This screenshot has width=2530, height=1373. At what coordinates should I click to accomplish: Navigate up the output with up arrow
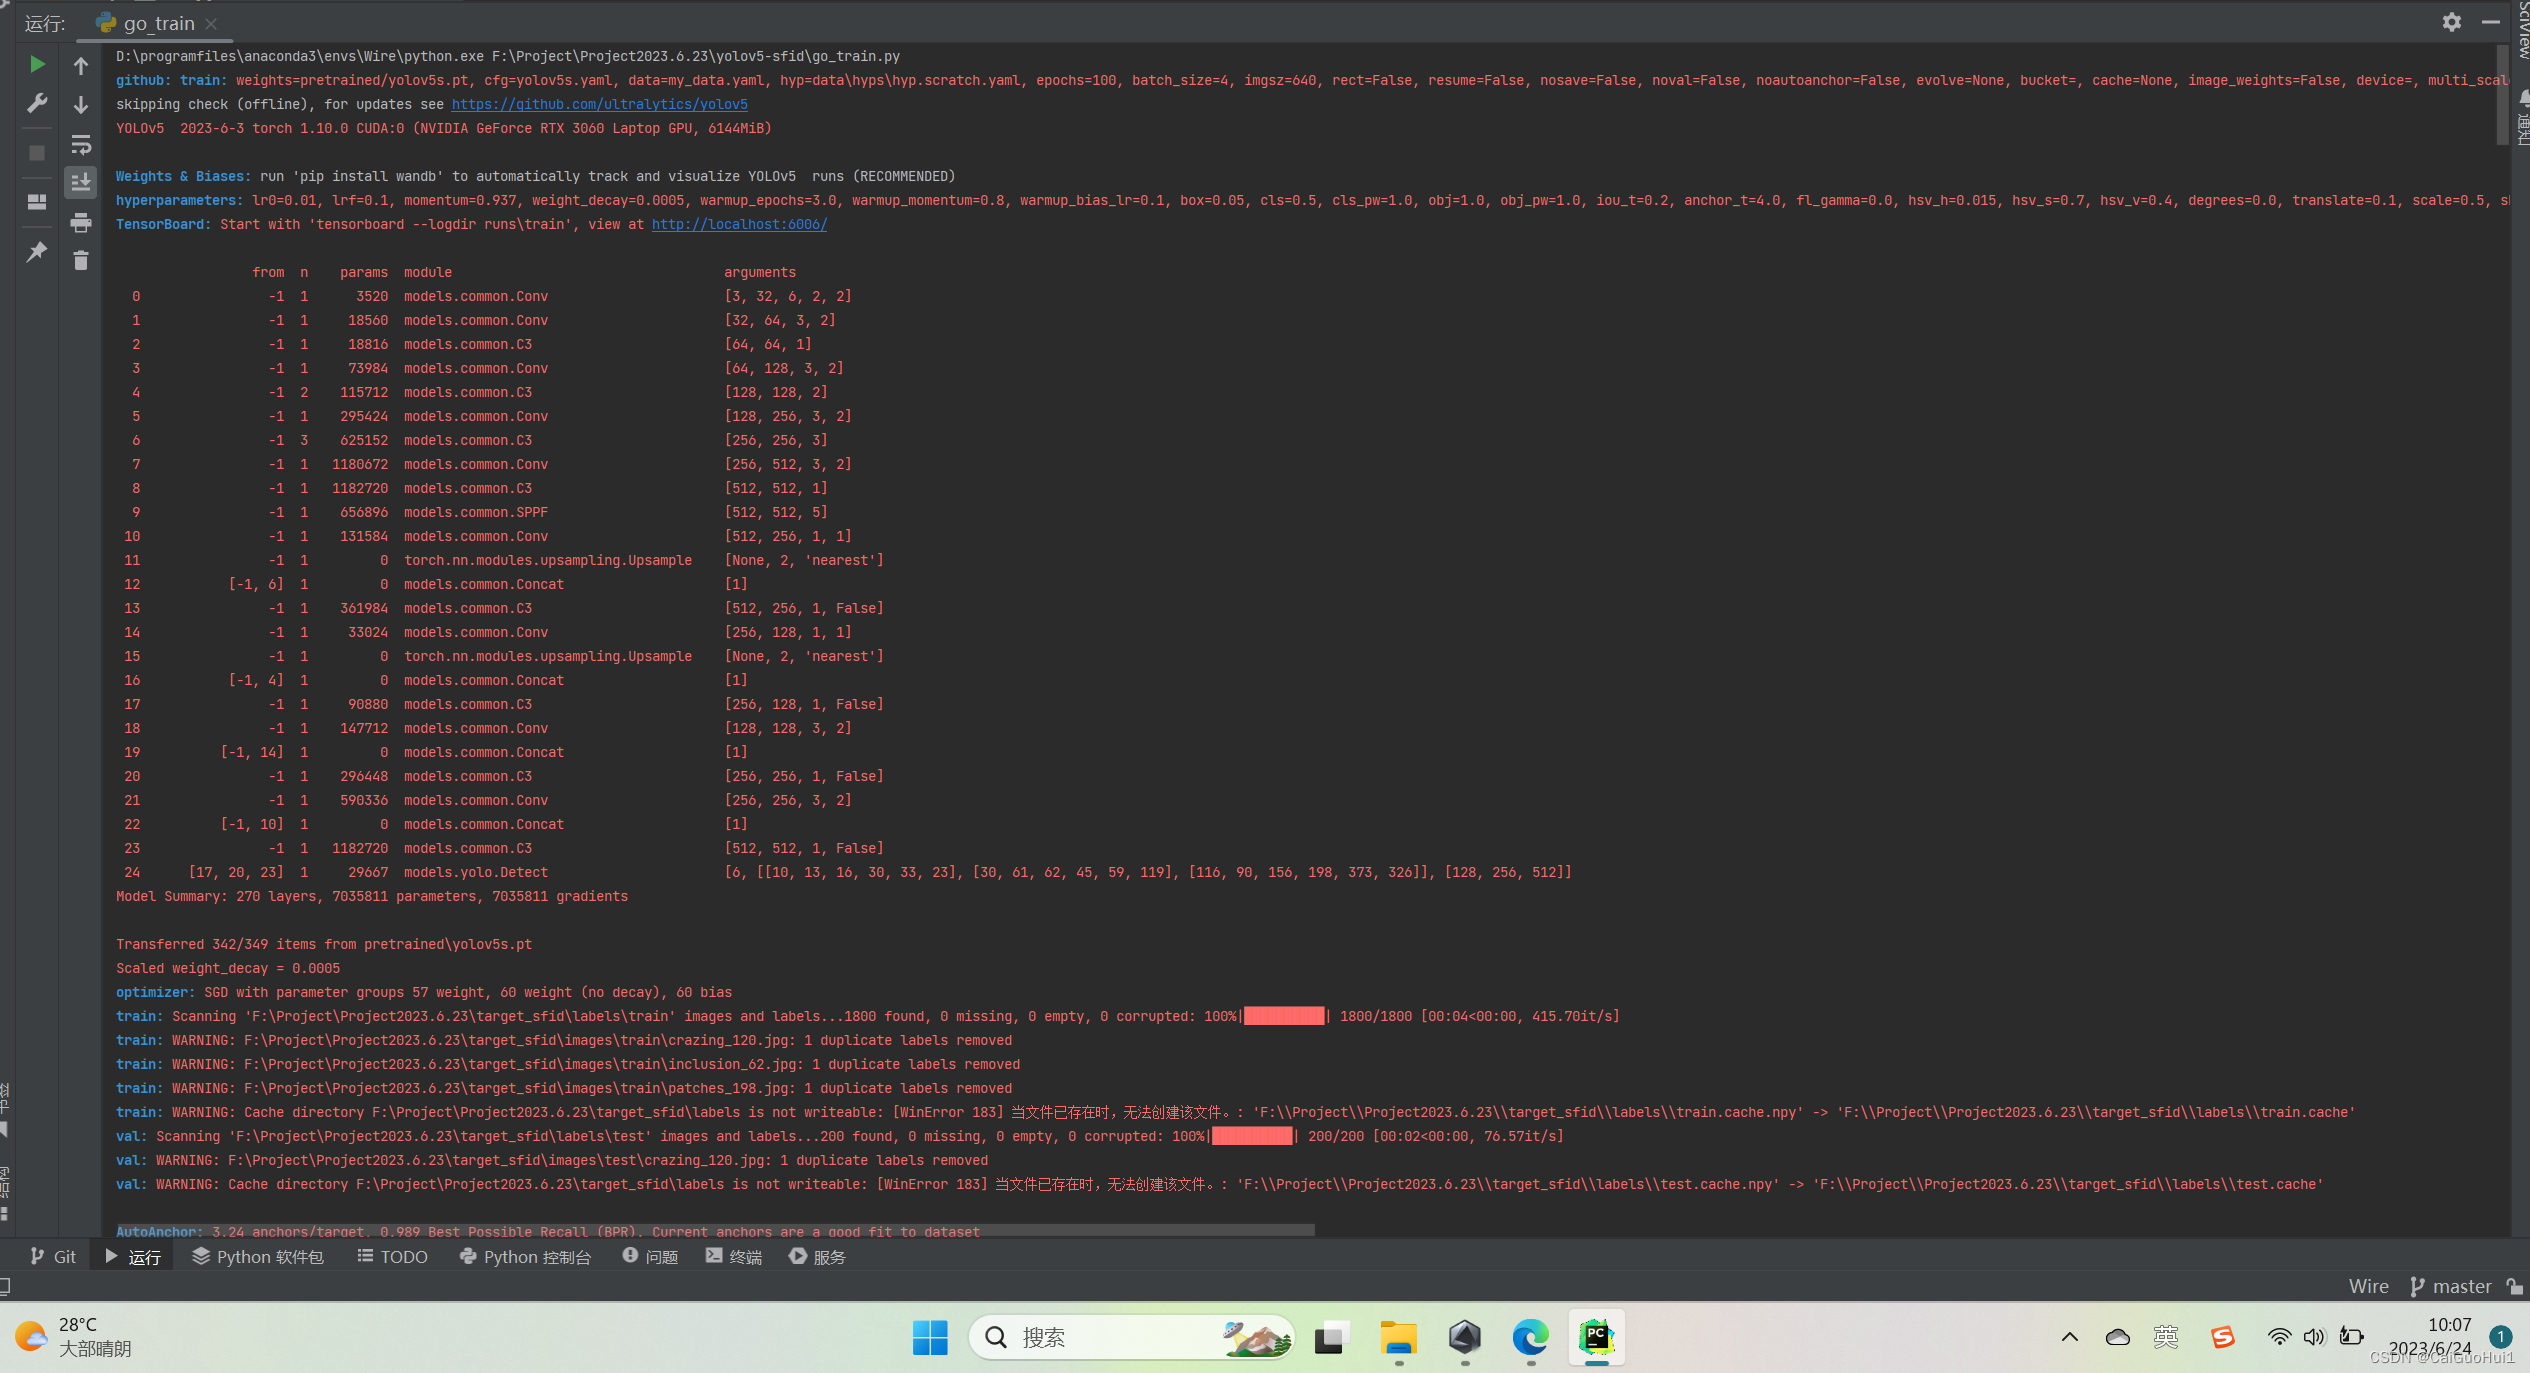coord(81,66)
